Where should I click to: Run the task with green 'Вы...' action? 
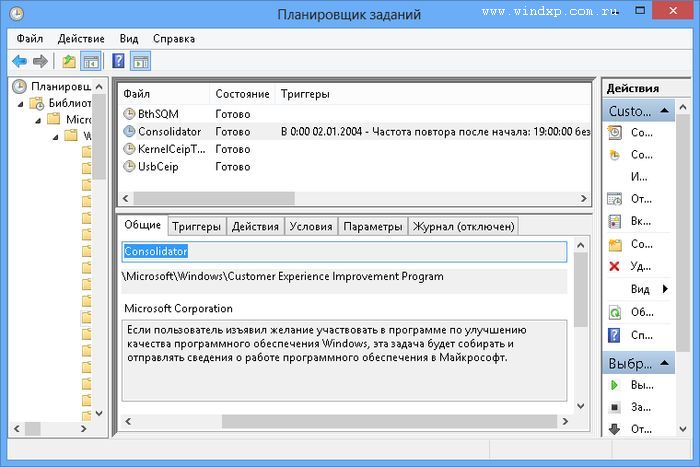(x=631, y=385)
